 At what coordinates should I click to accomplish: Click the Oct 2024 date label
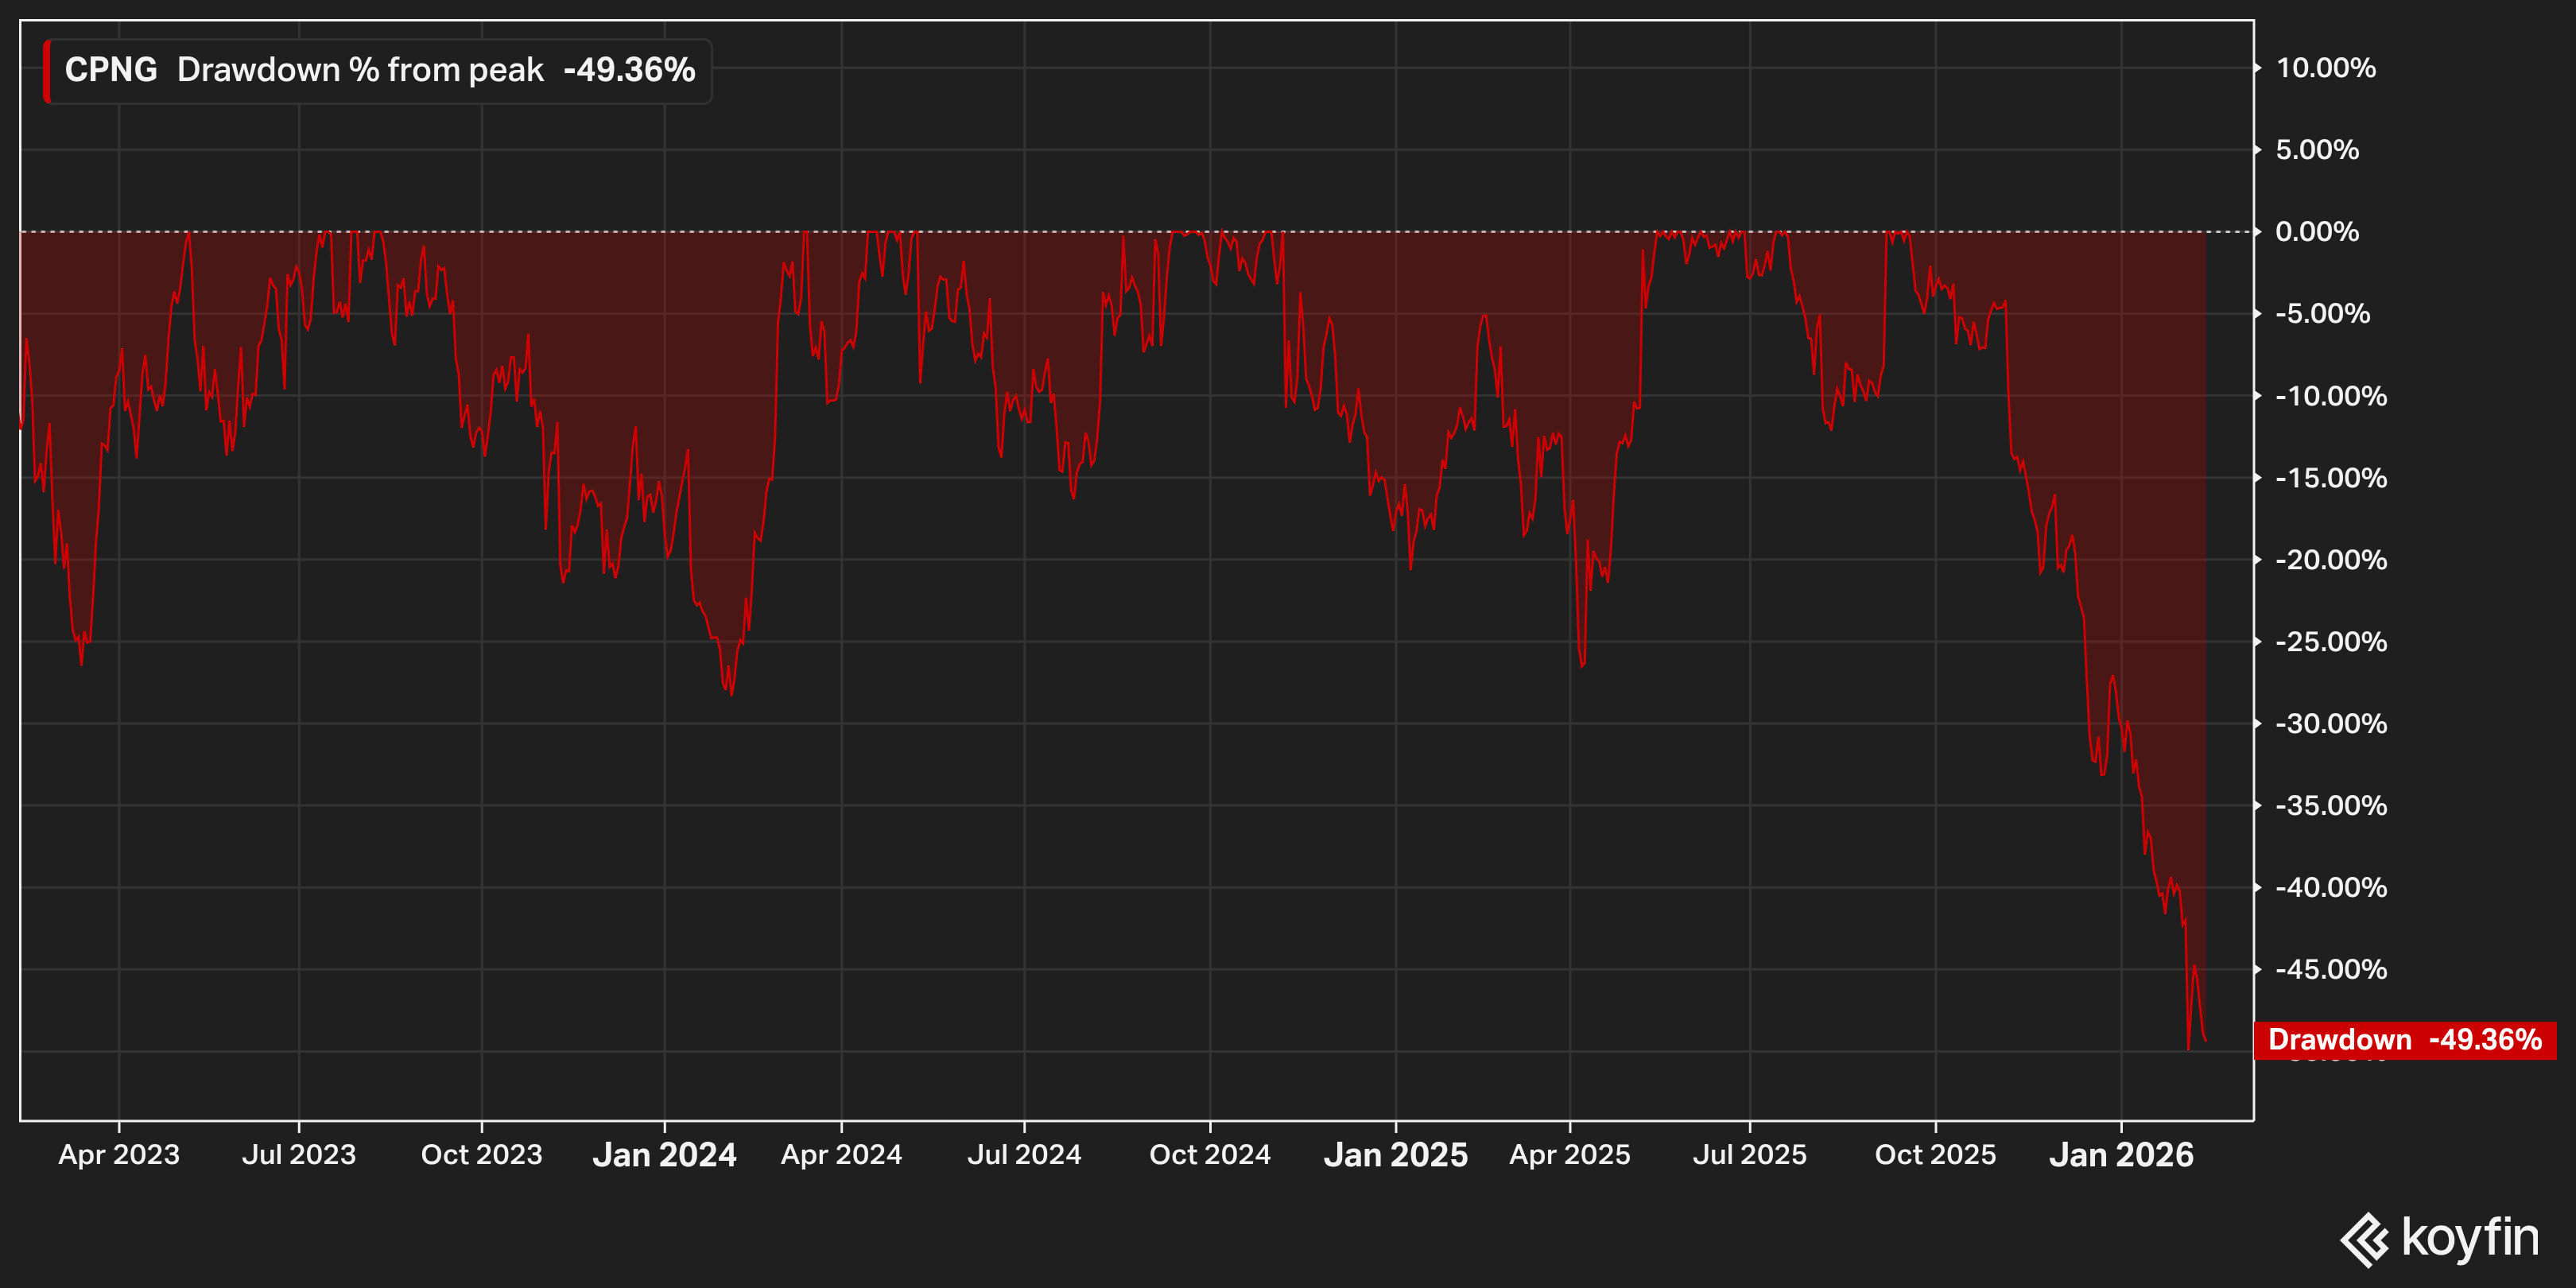tap(1210, 1155)
